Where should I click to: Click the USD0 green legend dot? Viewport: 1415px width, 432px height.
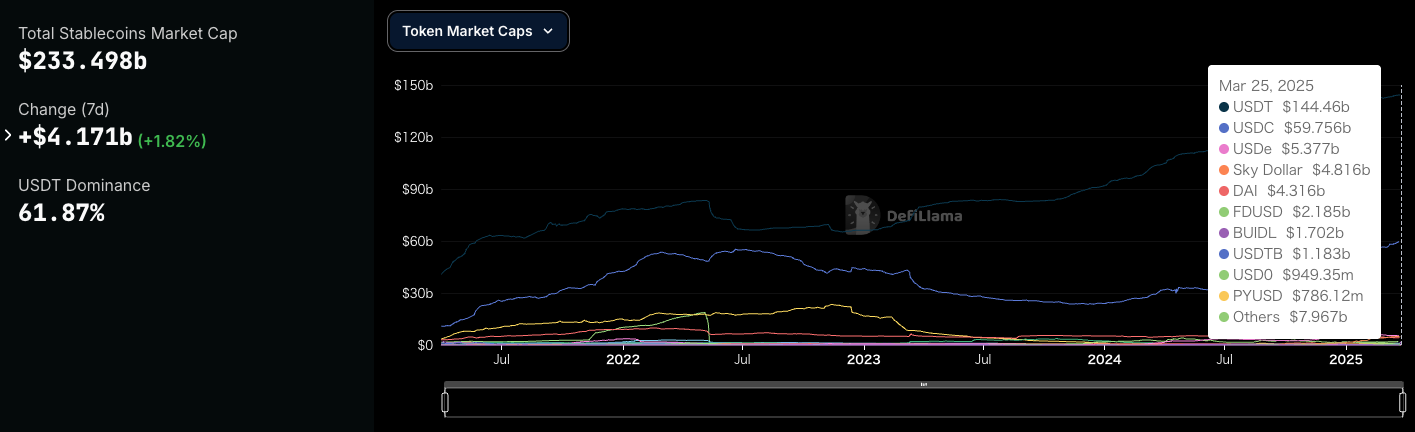tap(1224, 275)
